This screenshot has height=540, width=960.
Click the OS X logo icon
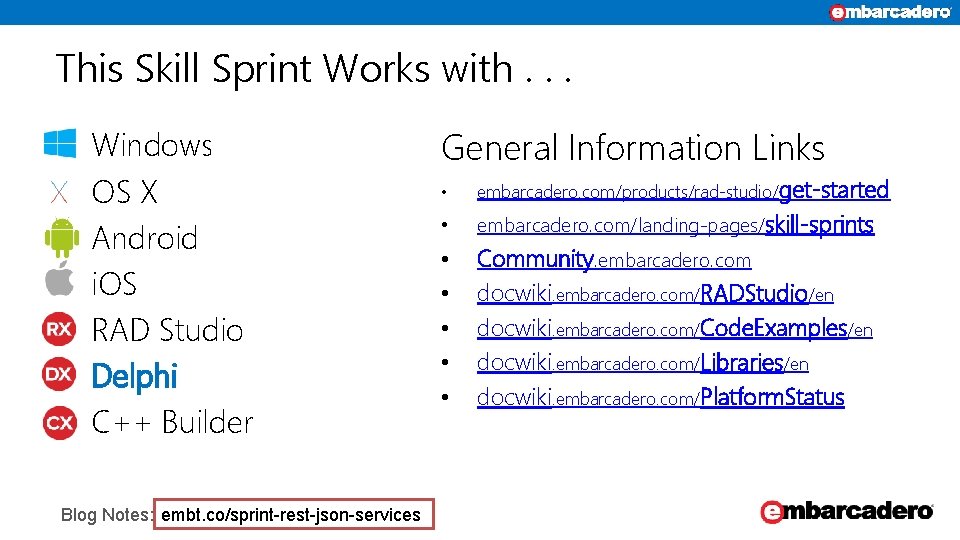59,192
